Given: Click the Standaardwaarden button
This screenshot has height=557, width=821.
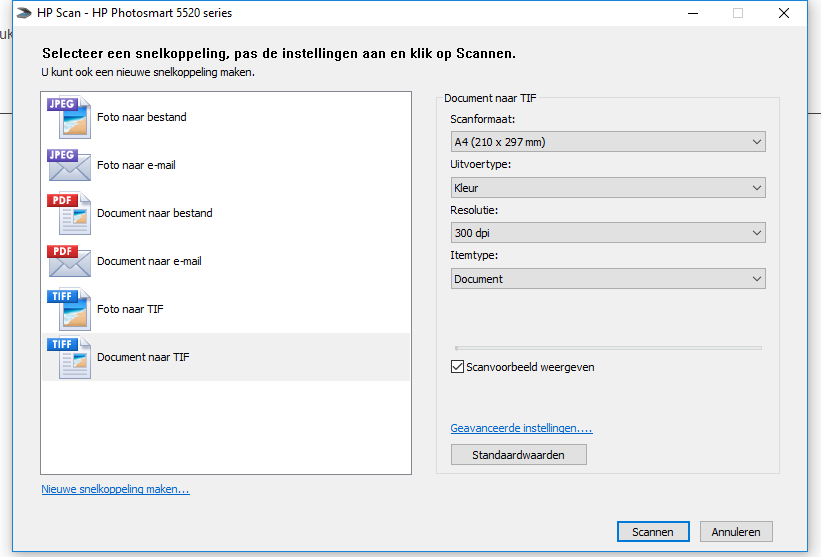Looking at the screenshot, I should click(x=518, y=455).
